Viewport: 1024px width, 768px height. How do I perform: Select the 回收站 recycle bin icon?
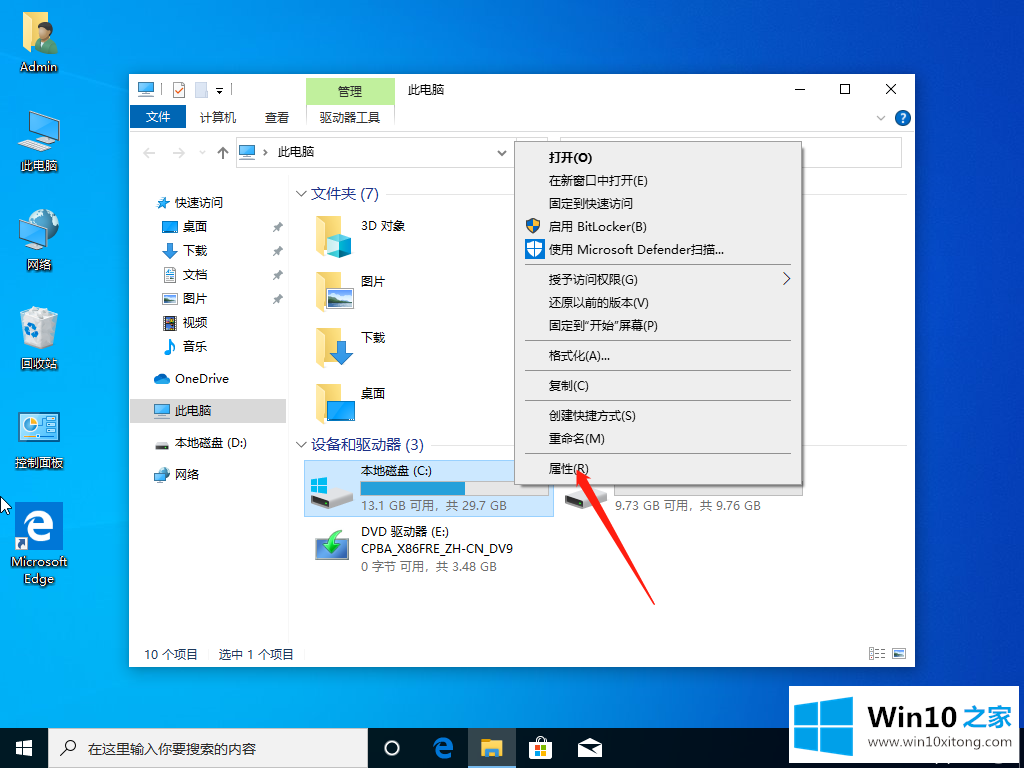point(39,338)
